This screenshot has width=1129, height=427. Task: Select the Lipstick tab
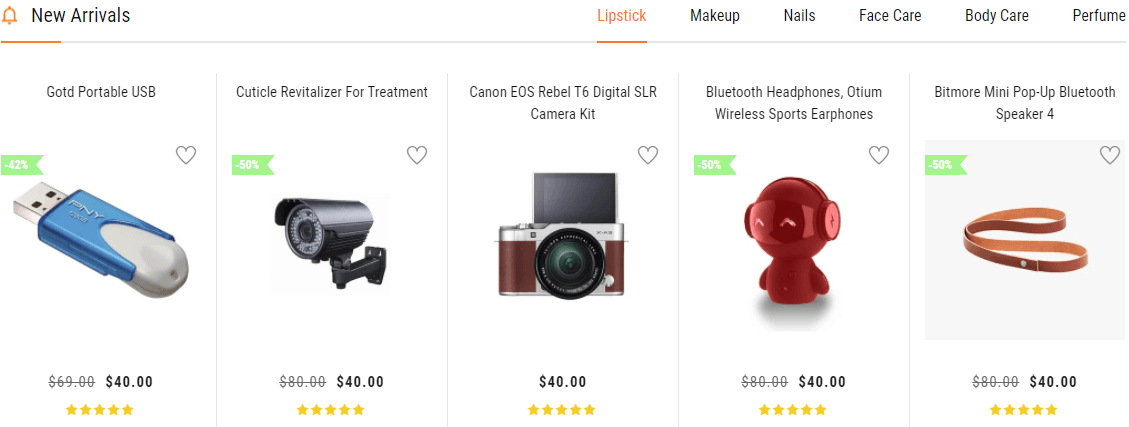622,16
